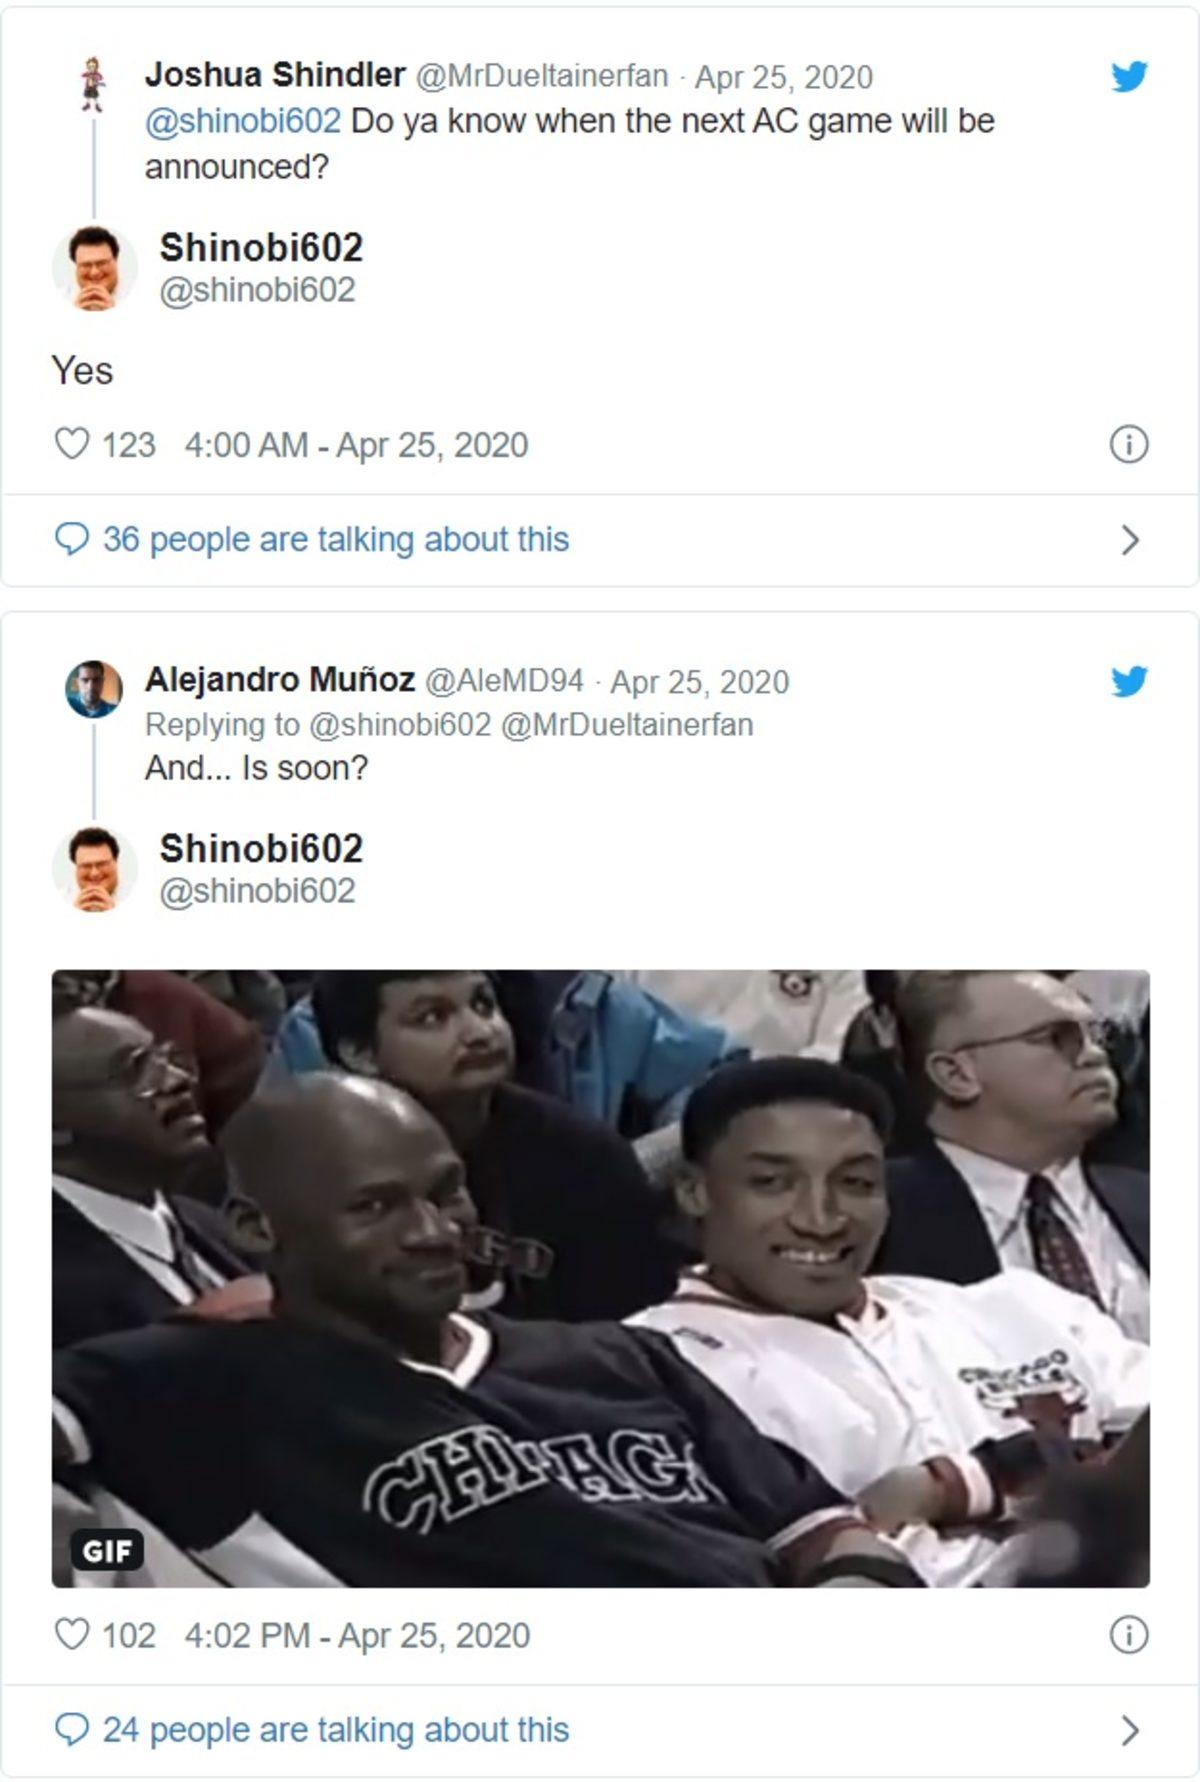Expand the 36 people conversation chevron
This screenshot has width=1200, height=1782.
point(1130,540)
